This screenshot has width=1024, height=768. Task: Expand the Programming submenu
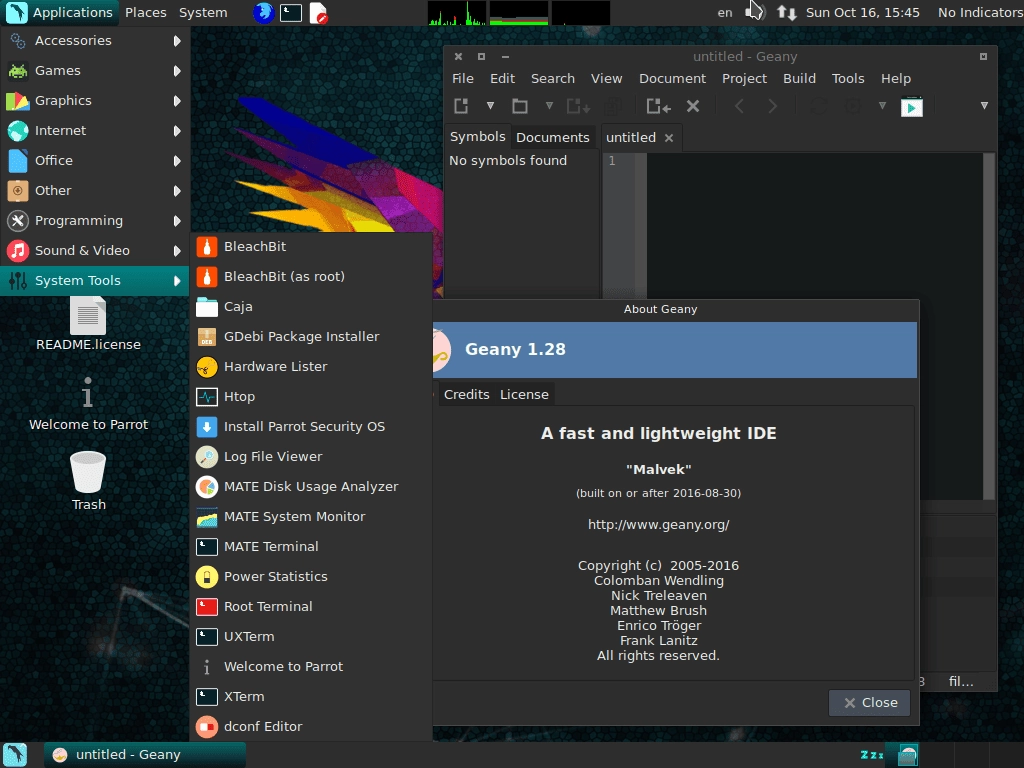click(x=95, y=221)
